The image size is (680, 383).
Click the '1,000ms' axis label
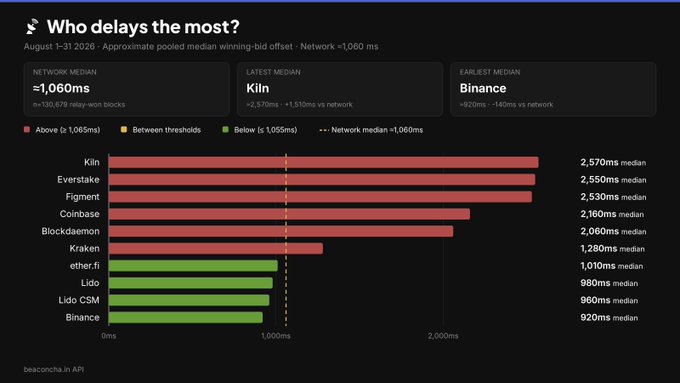[x=276, y=336]
